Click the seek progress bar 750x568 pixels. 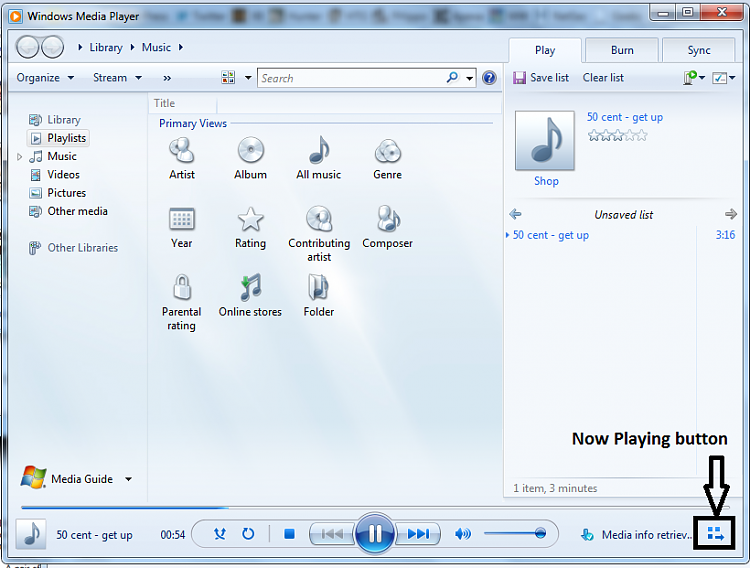(375, 507)
